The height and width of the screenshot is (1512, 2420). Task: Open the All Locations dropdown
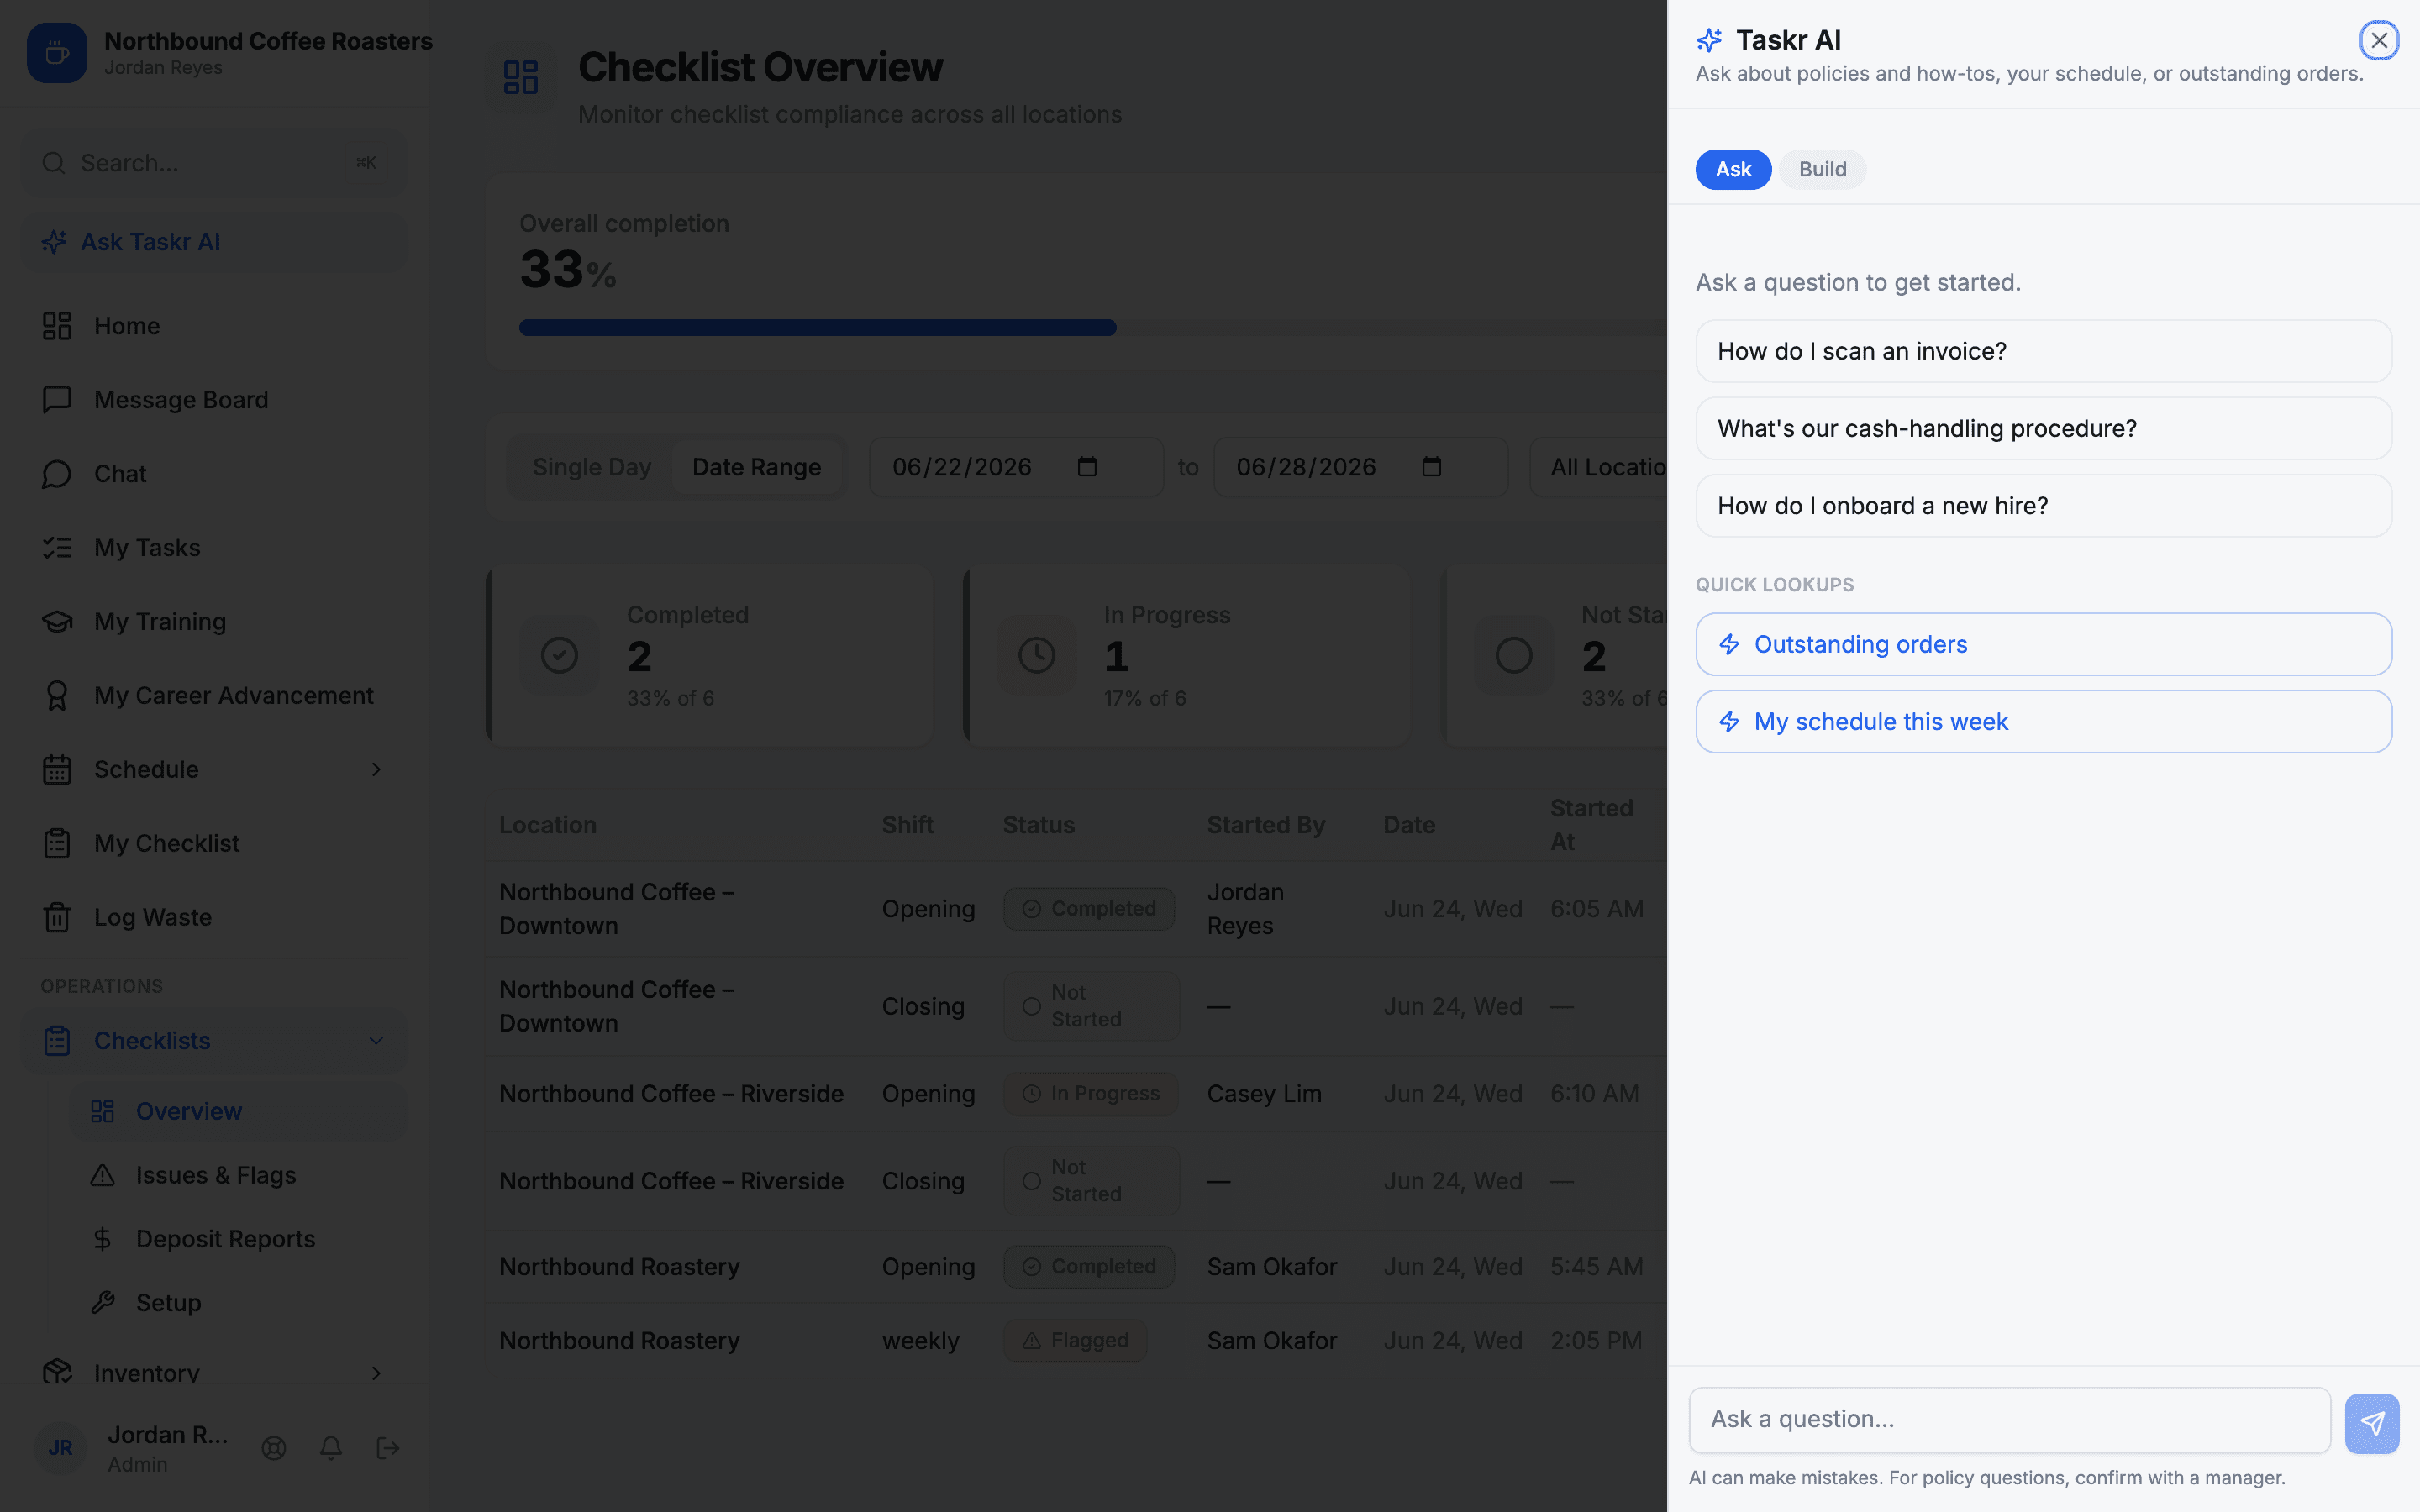pyautogui.click(x=1598, y=467)
